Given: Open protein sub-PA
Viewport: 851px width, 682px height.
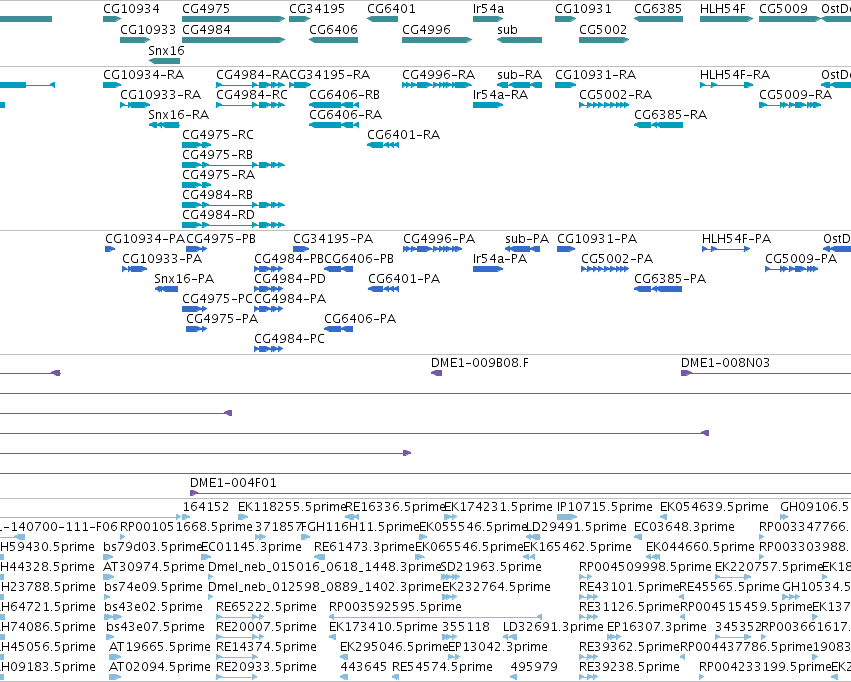Looking at the screenshot, I should point(527,239).
